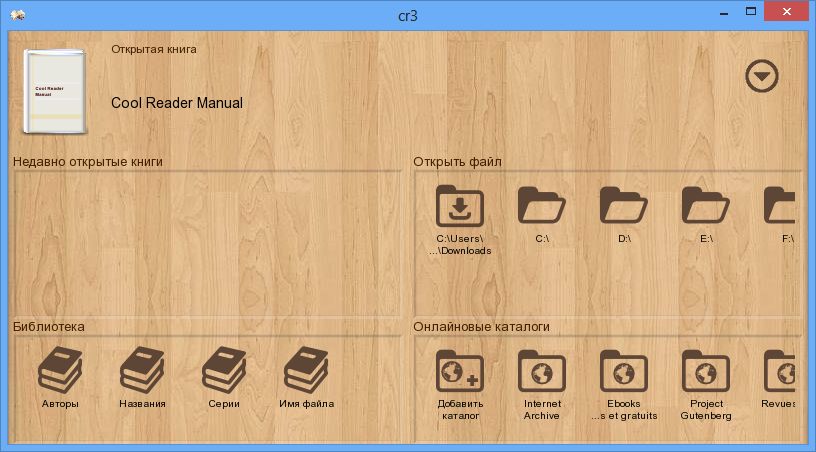Open the partially visible Revues catalog
Viewport: 816px width, 452px height.
[780, 371]
